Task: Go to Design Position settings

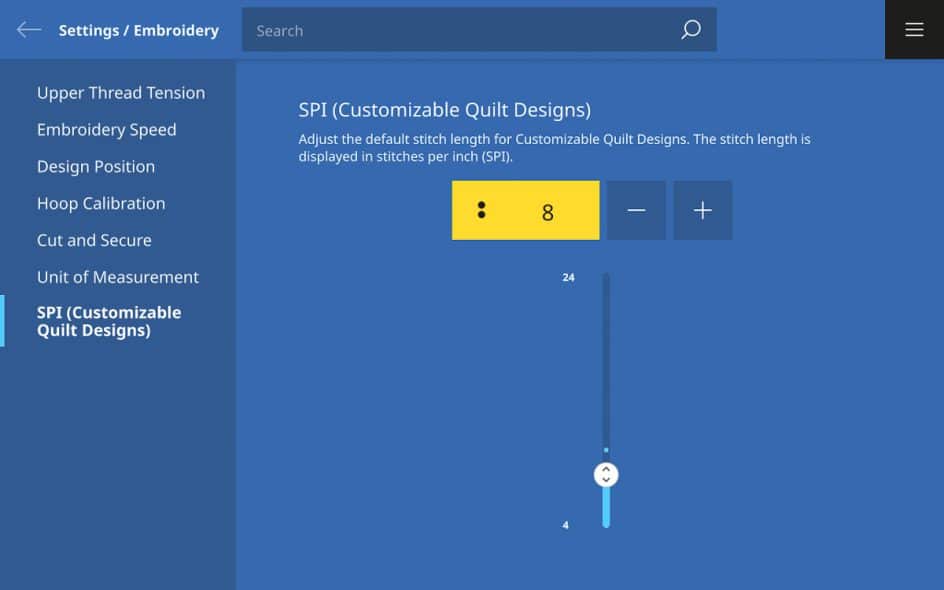Action: pos(96,167)
